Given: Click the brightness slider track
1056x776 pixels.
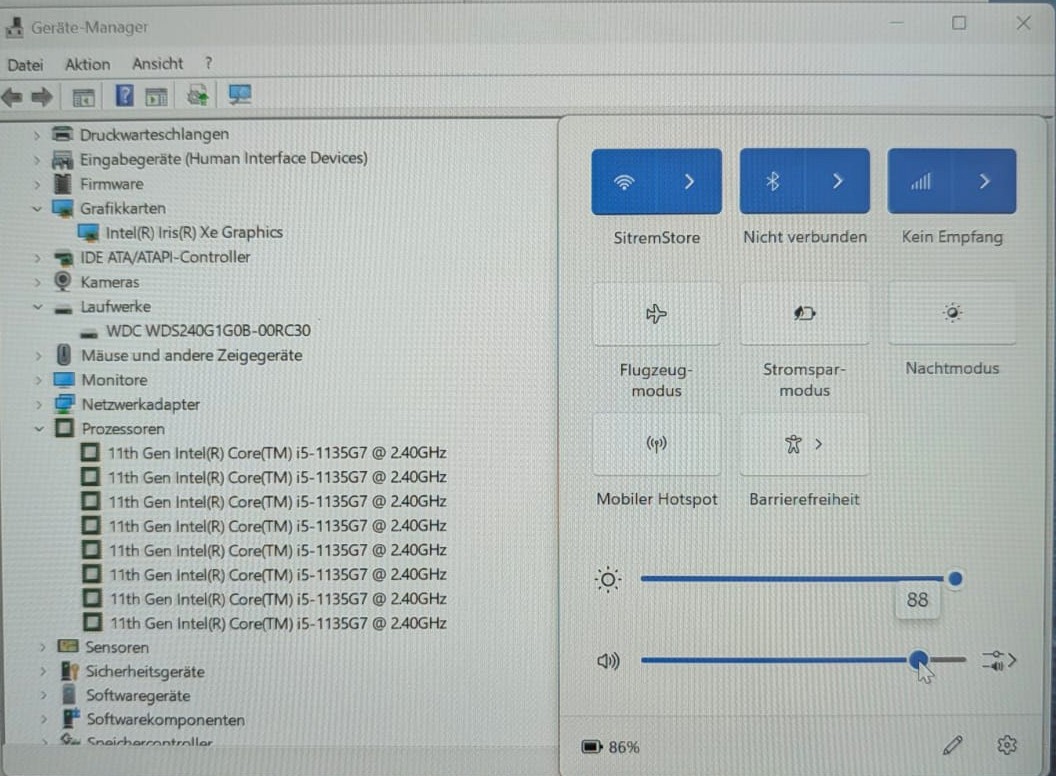Looking at the screenshot, I should [x=791, y=579].
